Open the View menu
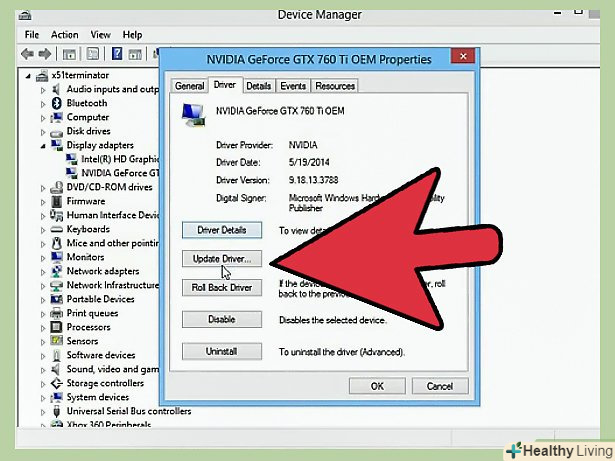Viewport: 615px width, 461px height. [x=100, y=35]
